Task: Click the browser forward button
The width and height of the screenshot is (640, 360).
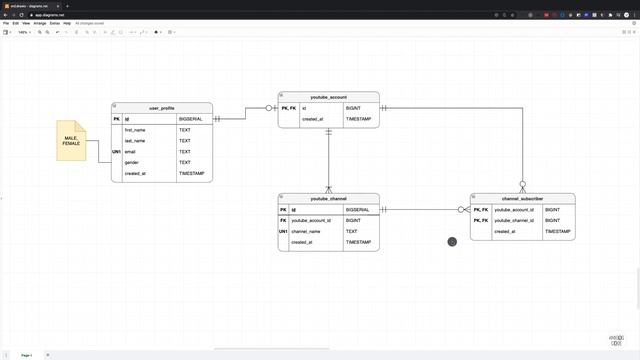Action: click(x=13, y=15)
